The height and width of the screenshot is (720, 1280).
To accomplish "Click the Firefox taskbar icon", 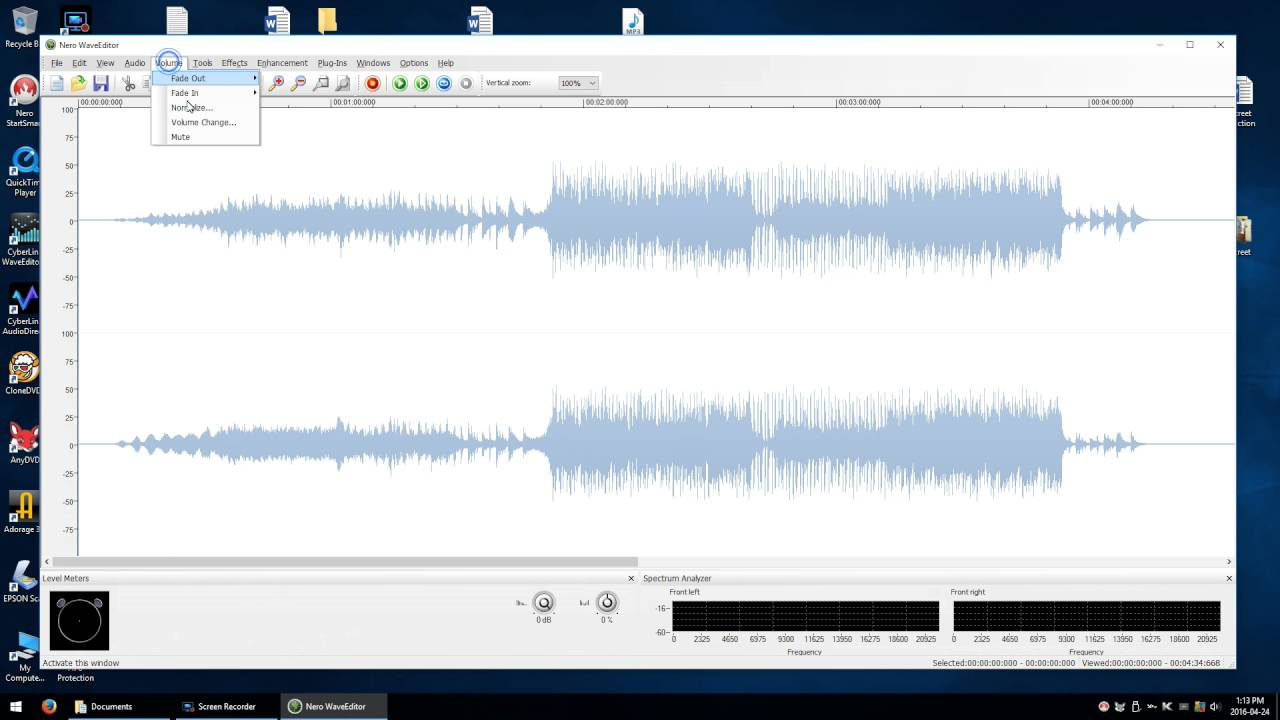I will pyautogui.click(x=49, y=706).
